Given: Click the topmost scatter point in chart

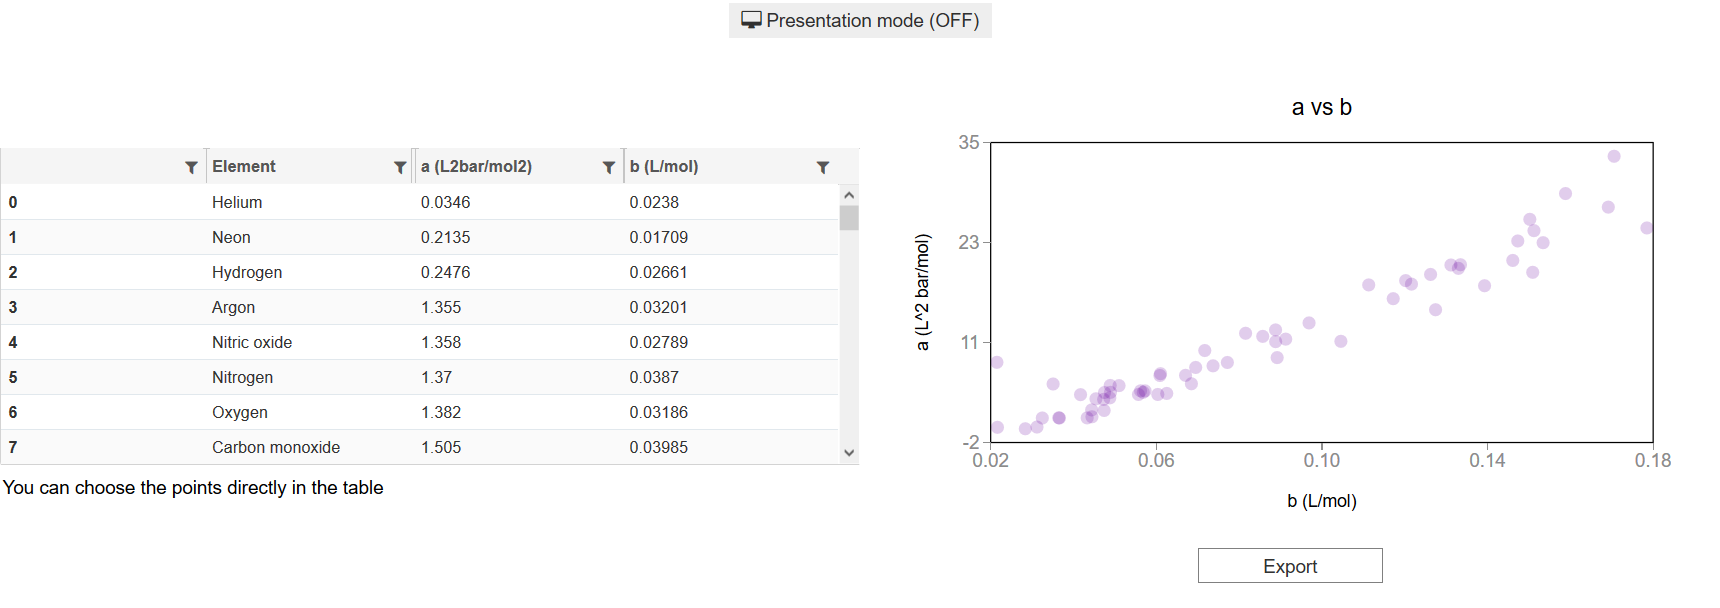Looking at the screenshot, I should coord(1614,156).
